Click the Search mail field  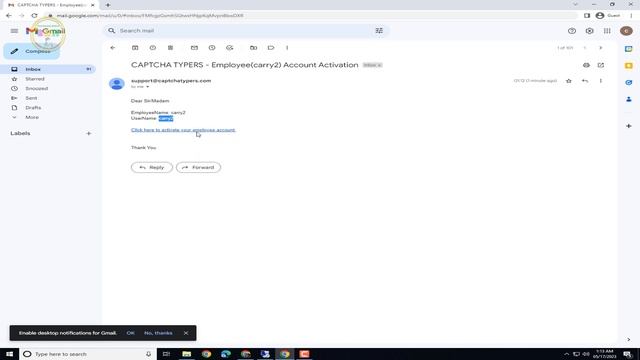point(245,31)
